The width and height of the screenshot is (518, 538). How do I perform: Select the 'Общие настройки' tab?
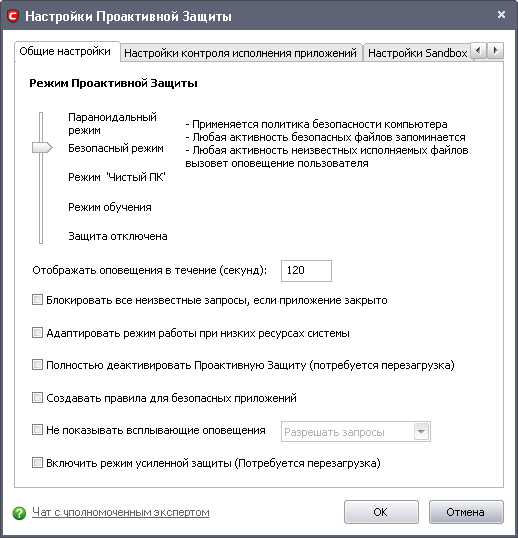pyautogui.click(x=65, y=51)
